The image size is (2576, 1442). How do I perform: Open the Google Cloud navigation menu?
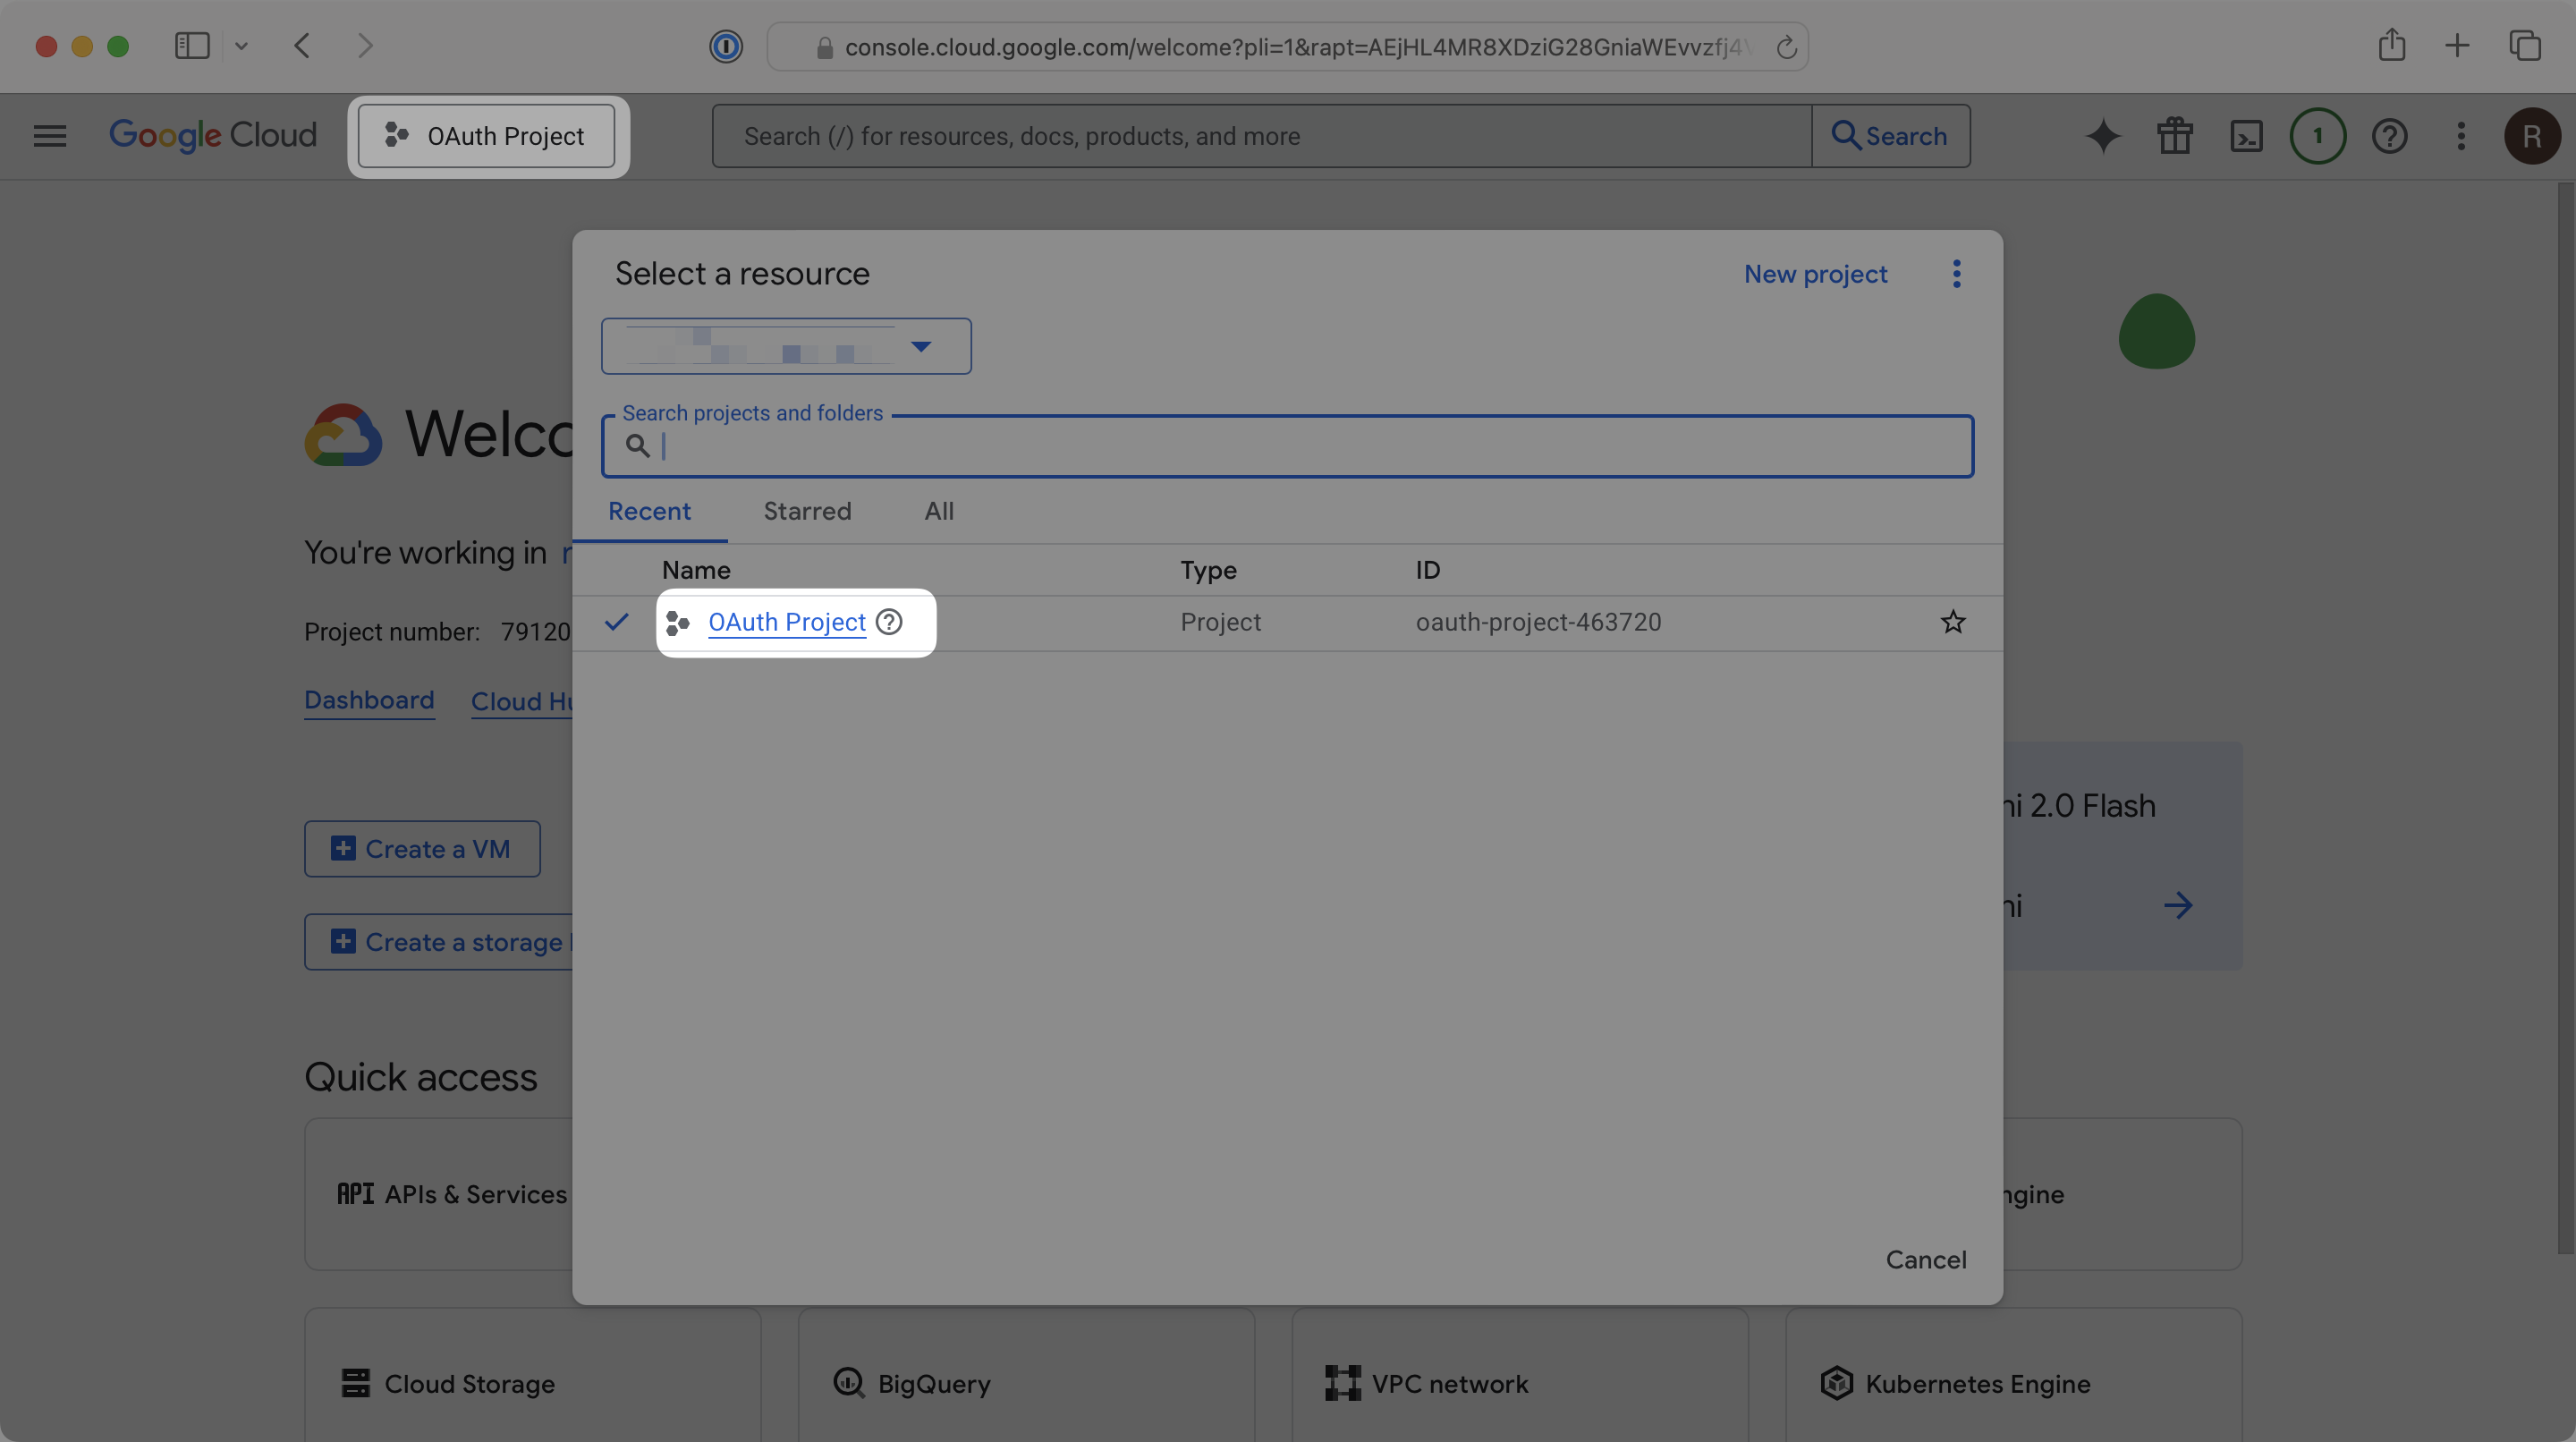(48, 136)
